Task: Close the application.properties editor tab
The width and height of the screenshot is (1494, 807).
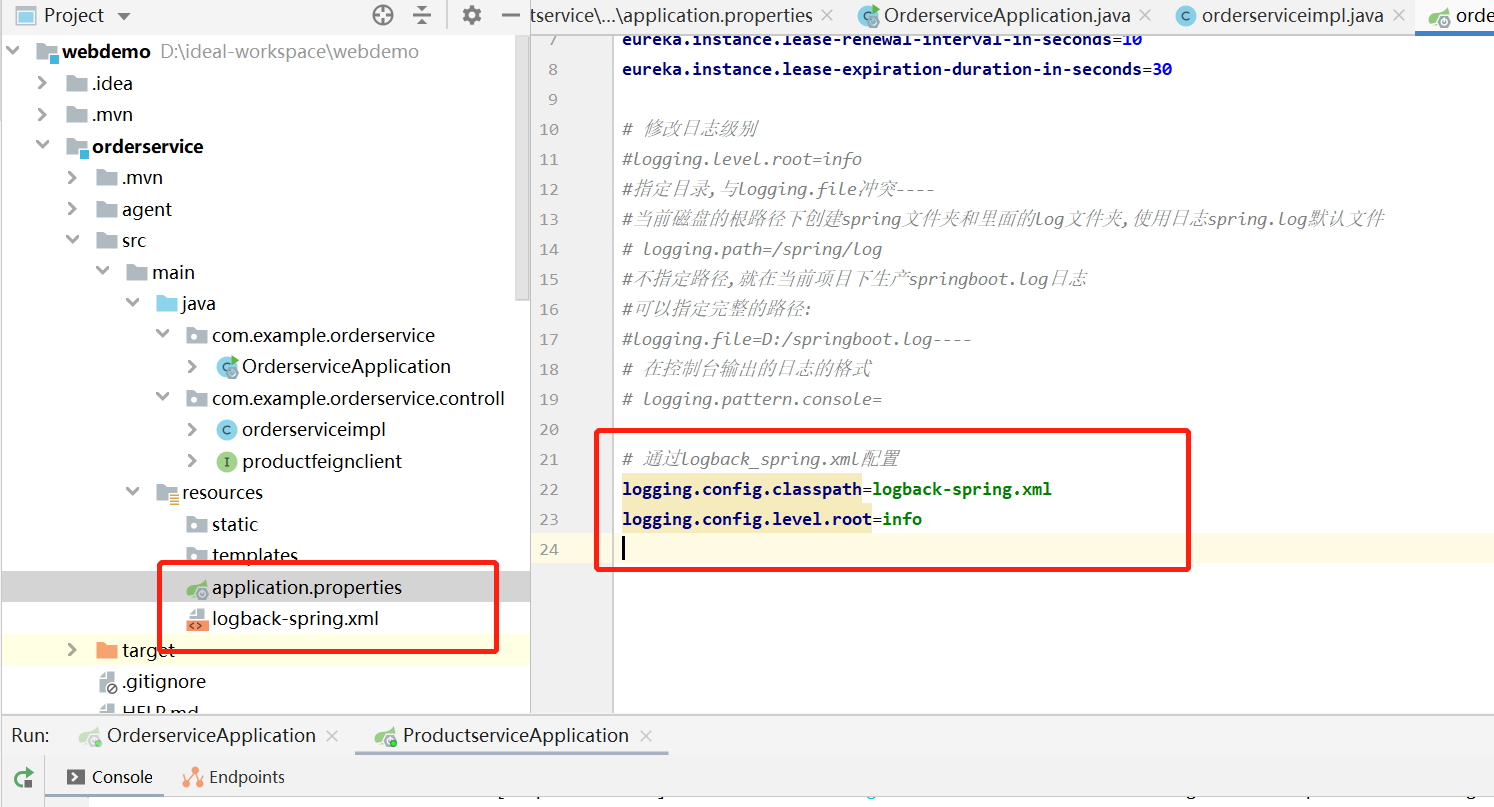Action: 827,16
